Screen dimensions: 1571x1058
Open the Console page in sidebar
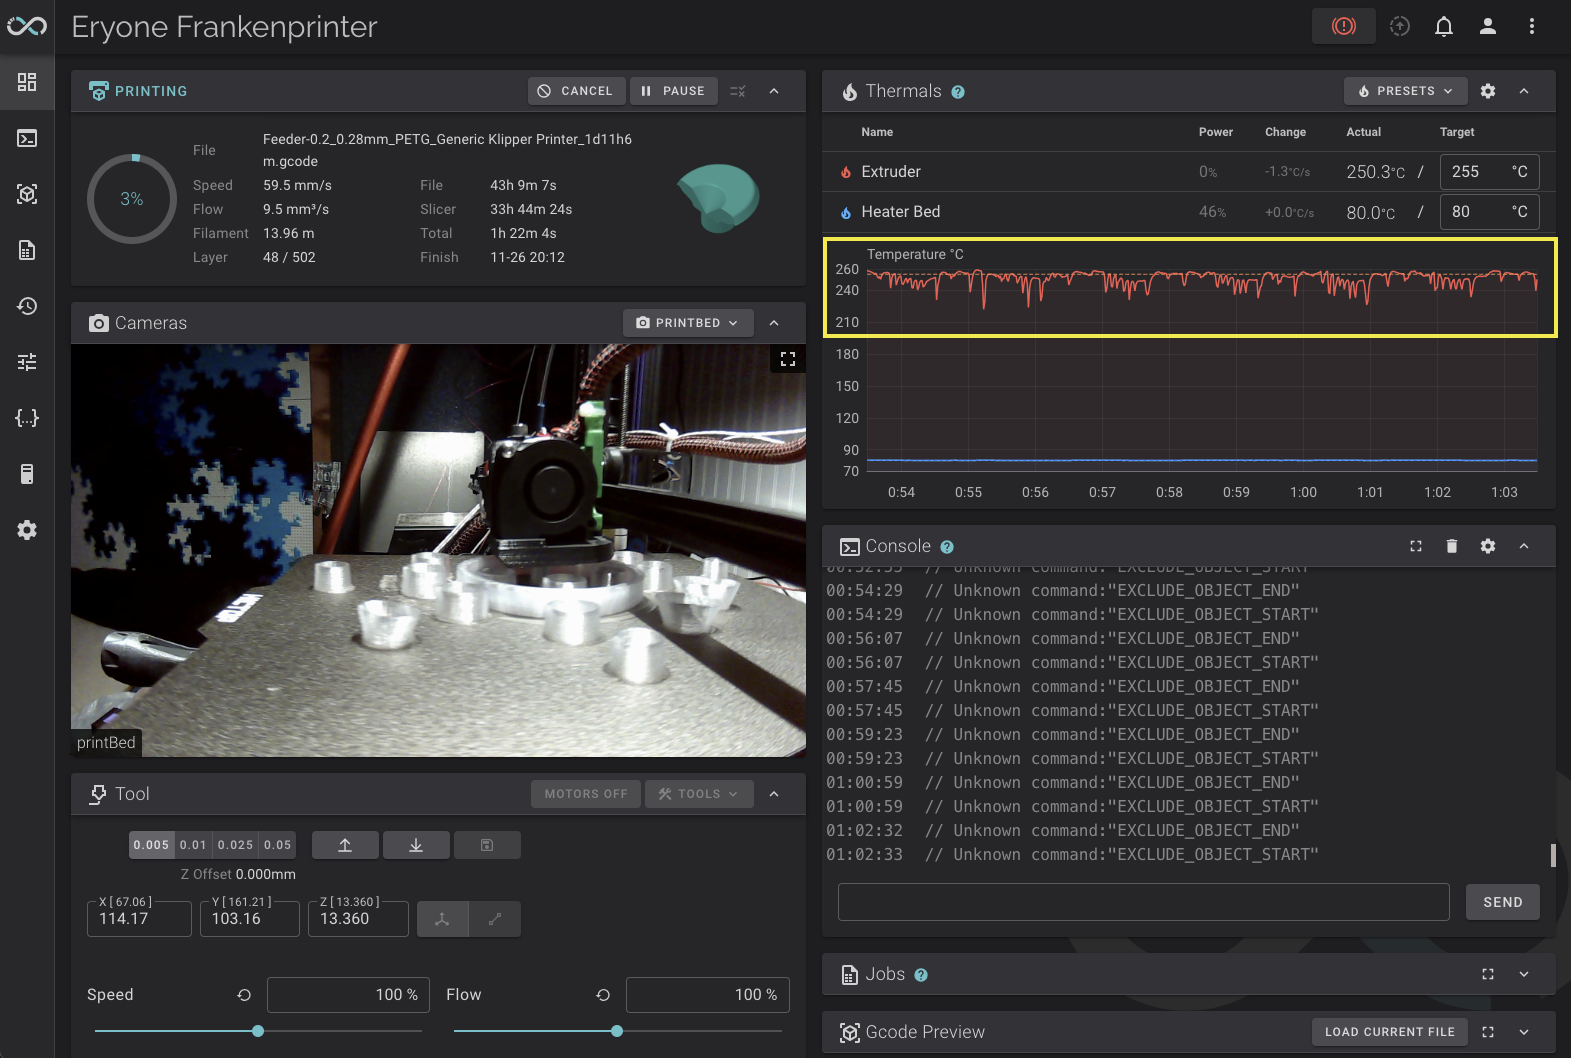(x=27, y=138)
